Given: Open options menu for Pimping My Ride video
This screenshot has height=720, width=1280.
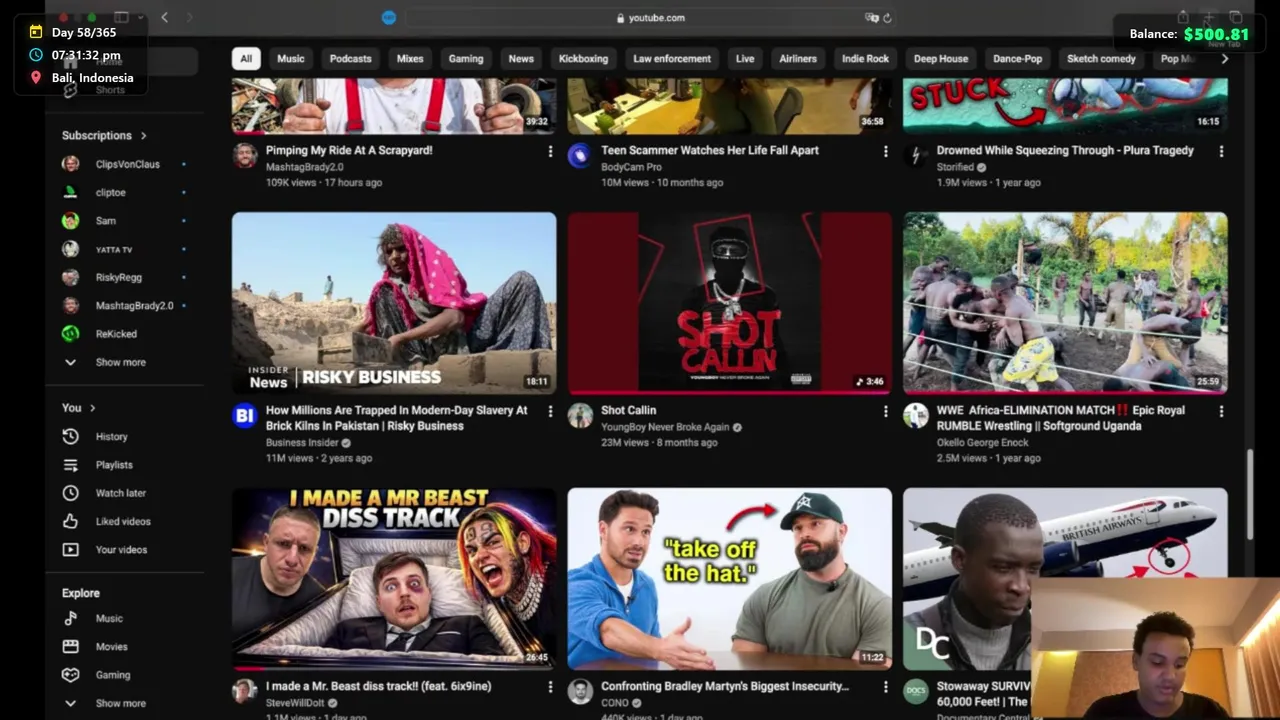Looking at the screenshot, I should 549,151.
